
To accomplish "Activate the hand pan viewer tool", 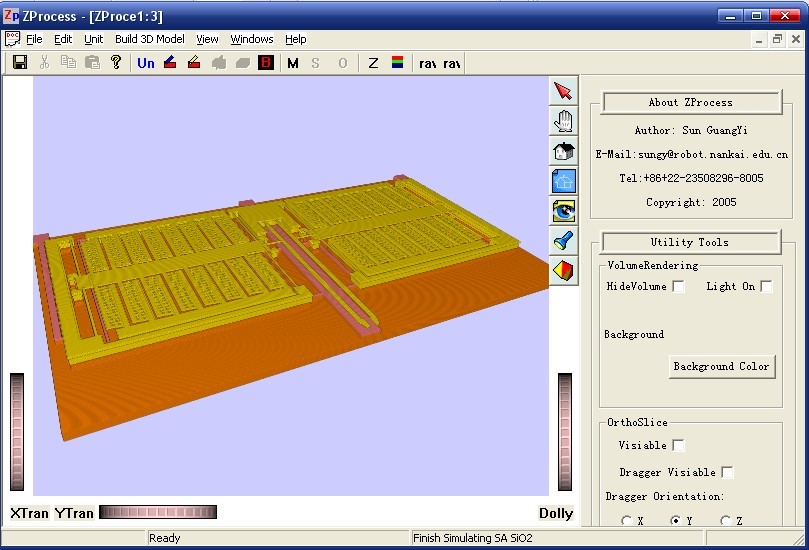I will (563, 122).
